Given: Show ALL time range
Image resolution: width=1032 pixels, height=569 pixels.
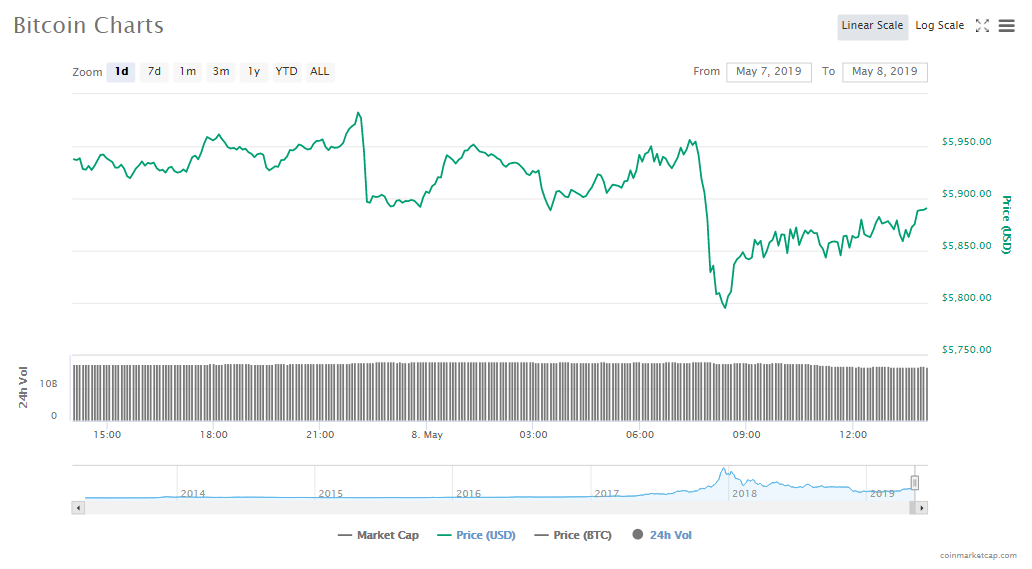Looking at the screenshot, I should pos(319,72).
